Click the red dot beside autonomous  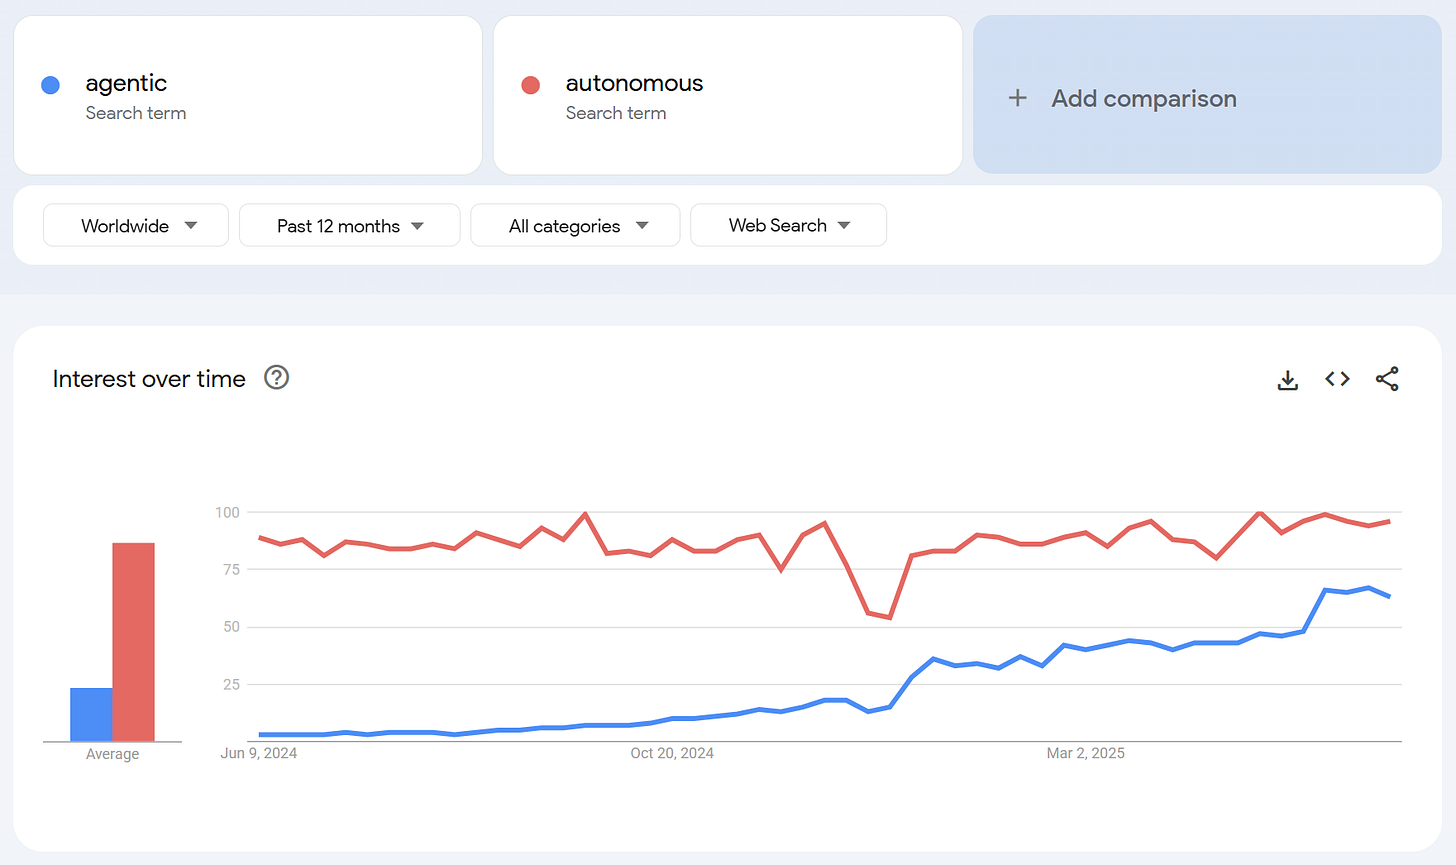coord(531,85)
